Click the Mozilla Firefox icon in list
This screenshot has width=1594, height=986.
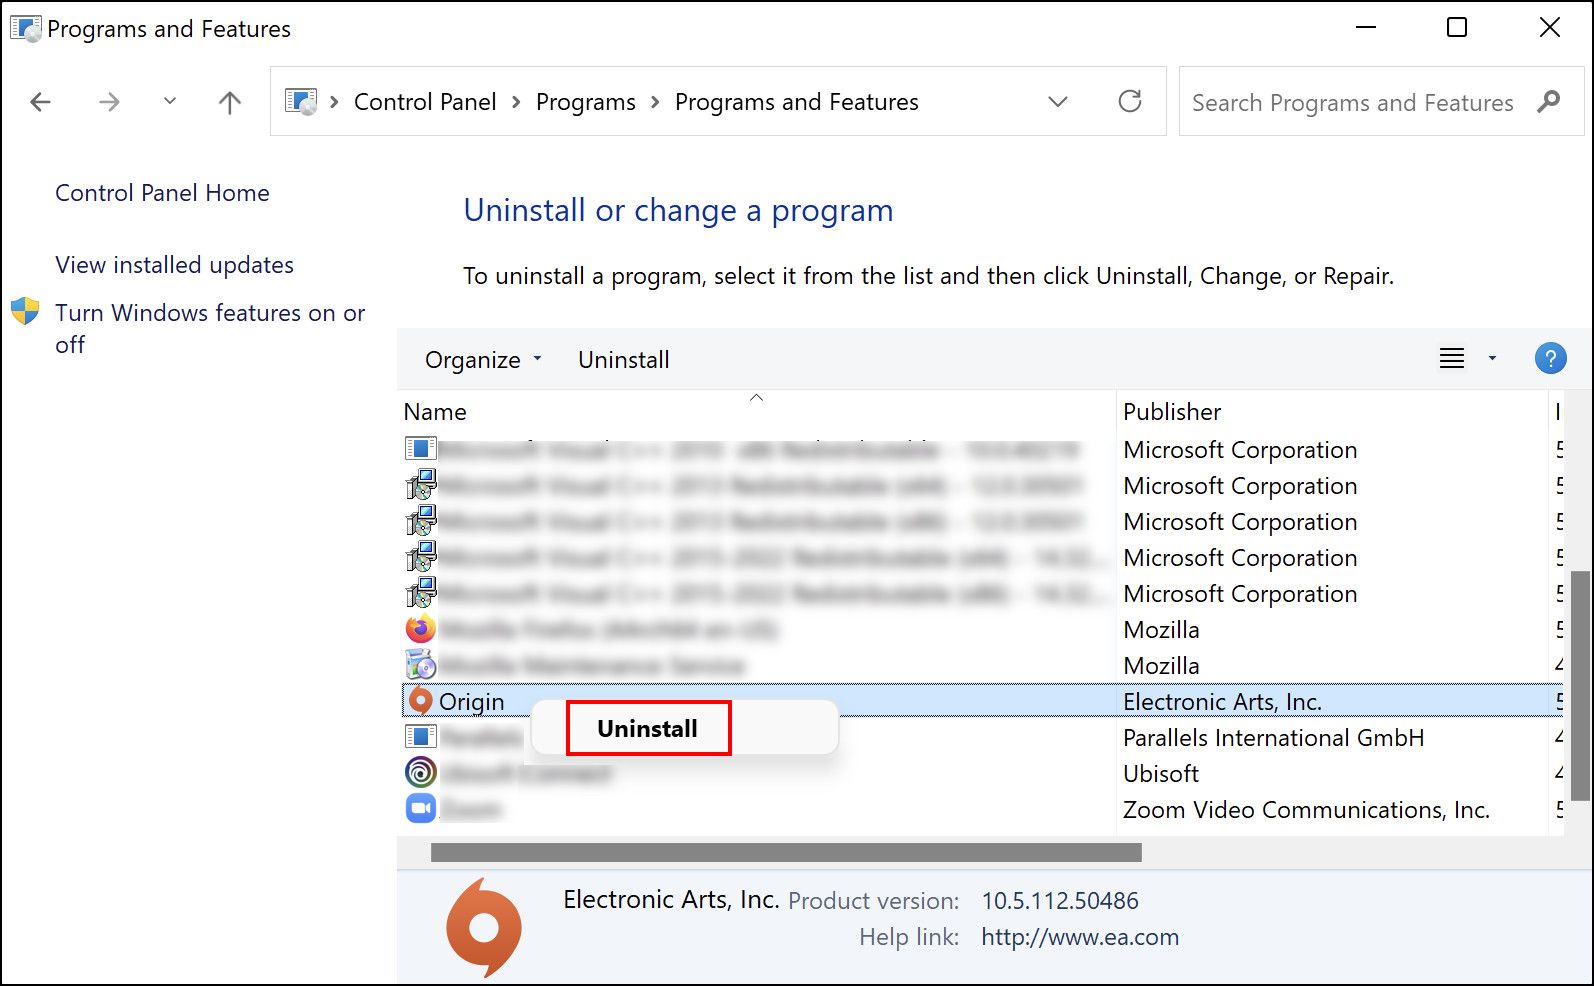point(421,629)
